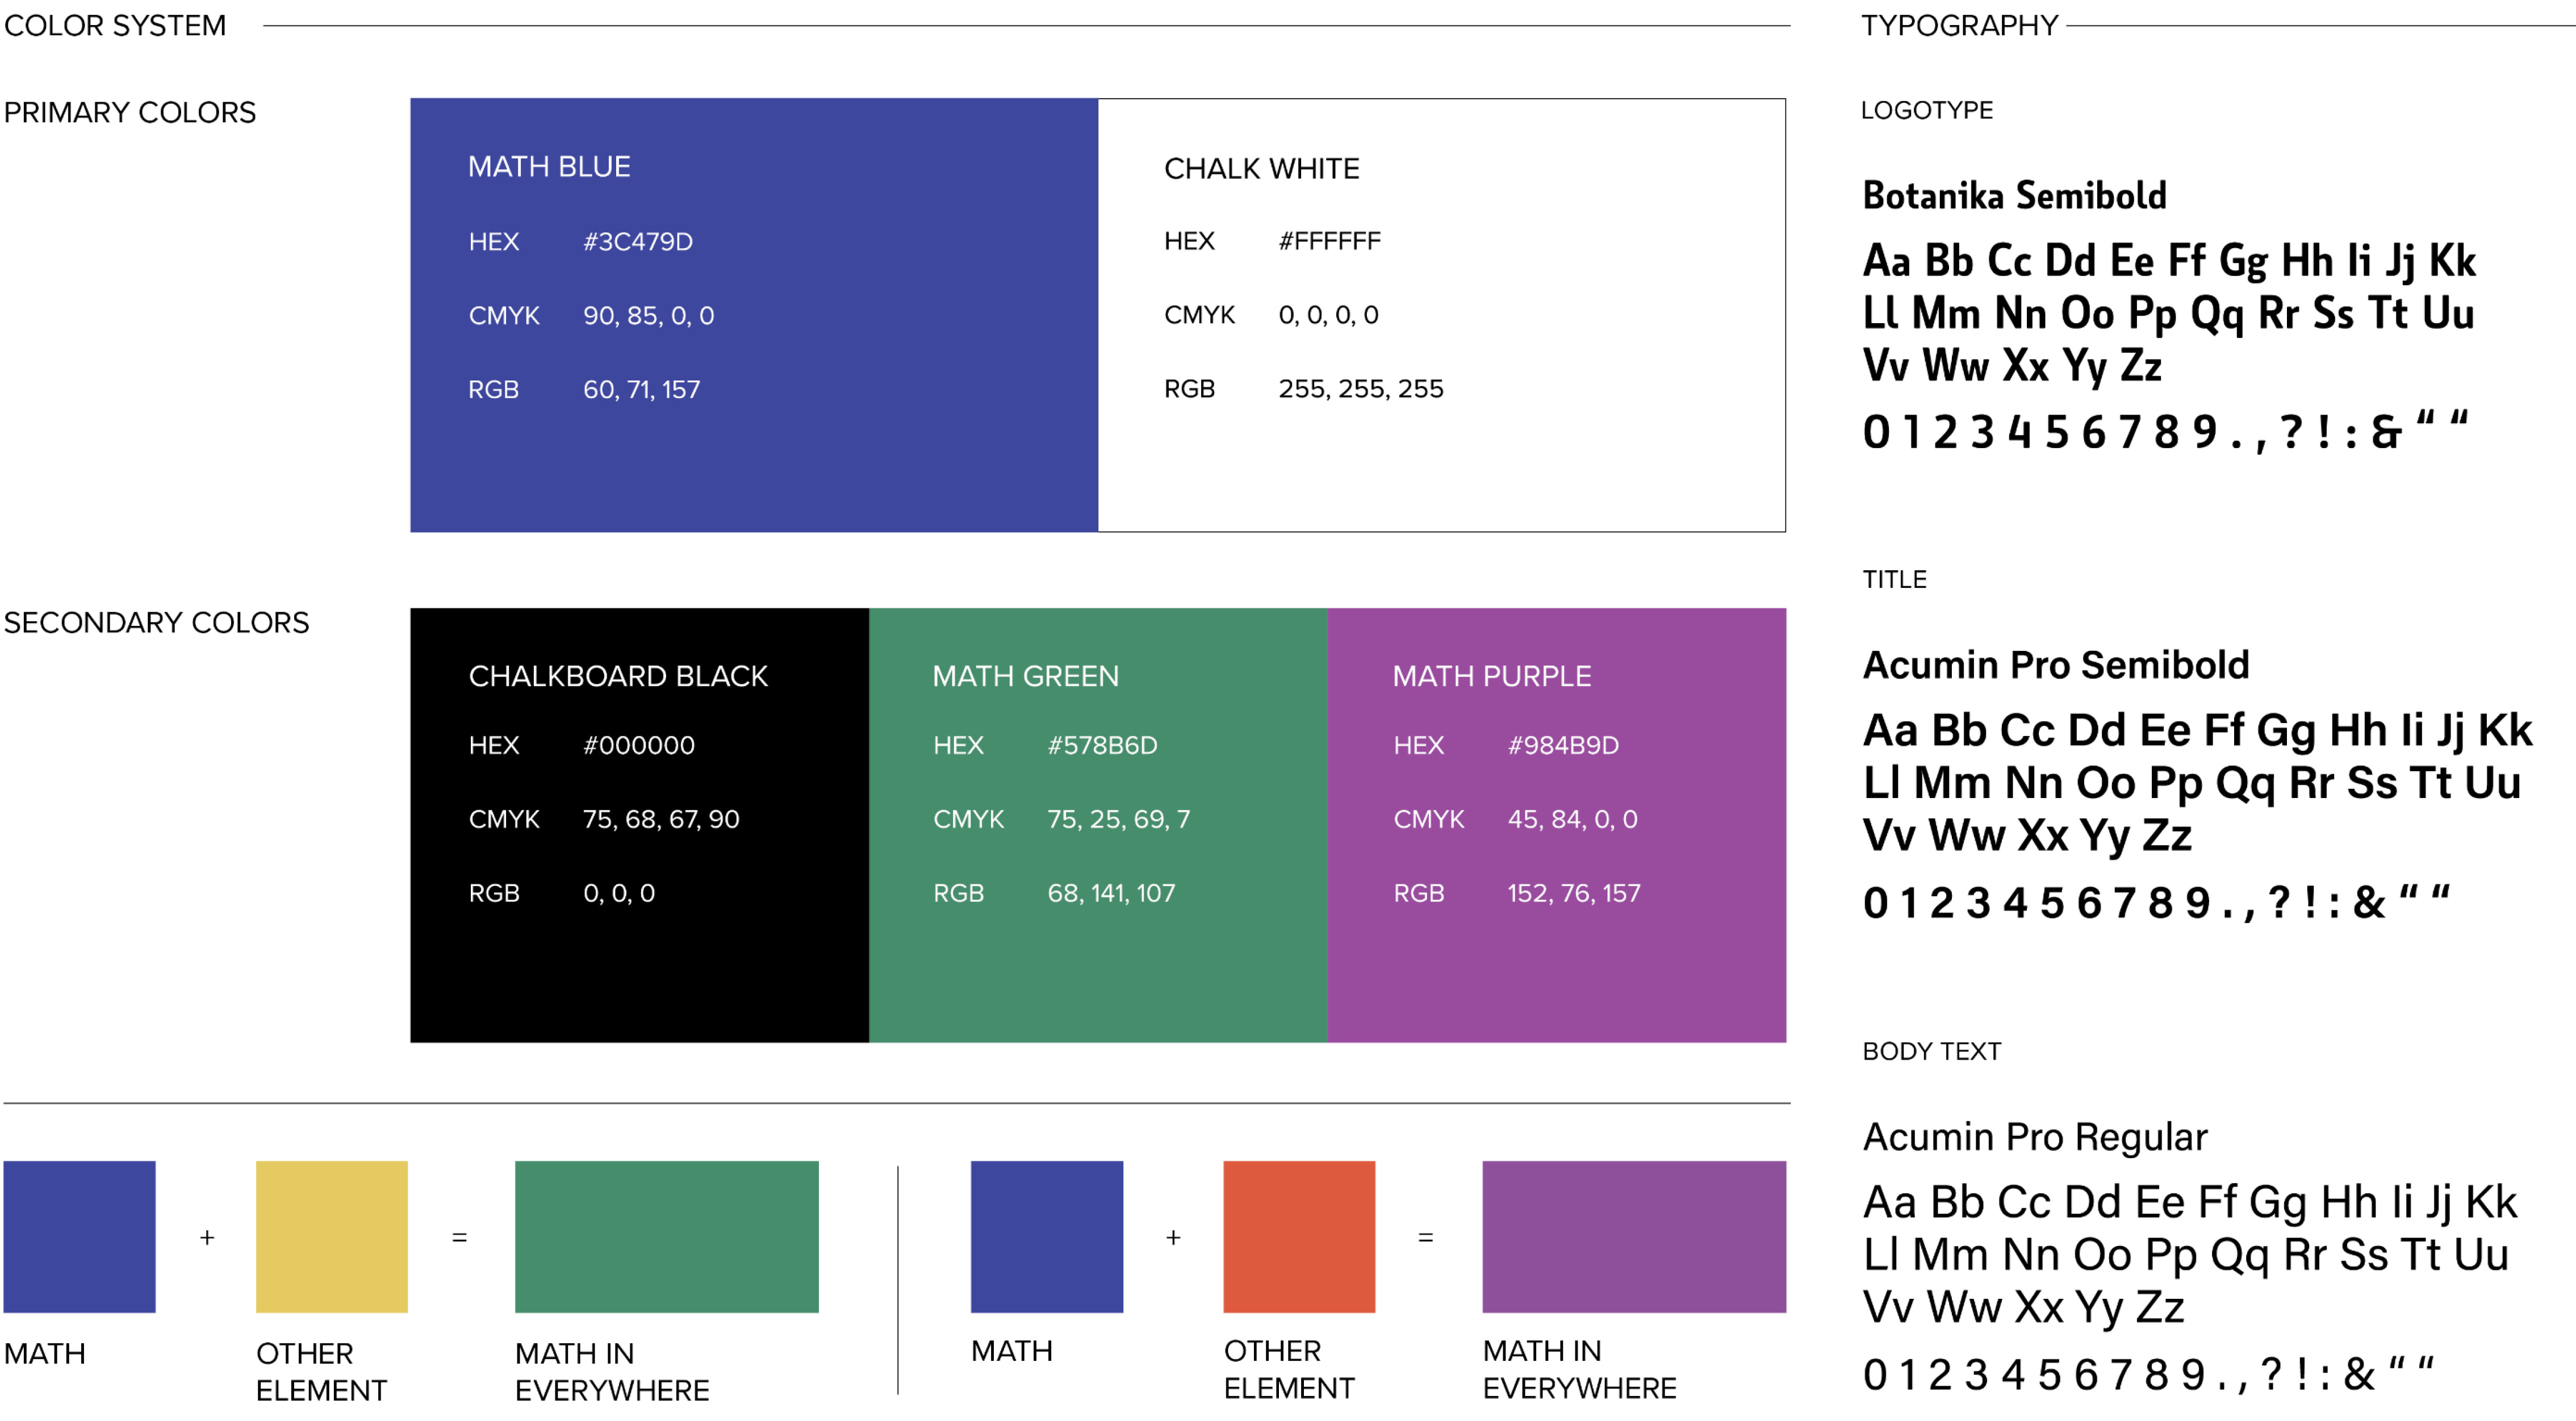
Task: Click the Math Blue hex value #3C479D
Action: tap(637, 242)
